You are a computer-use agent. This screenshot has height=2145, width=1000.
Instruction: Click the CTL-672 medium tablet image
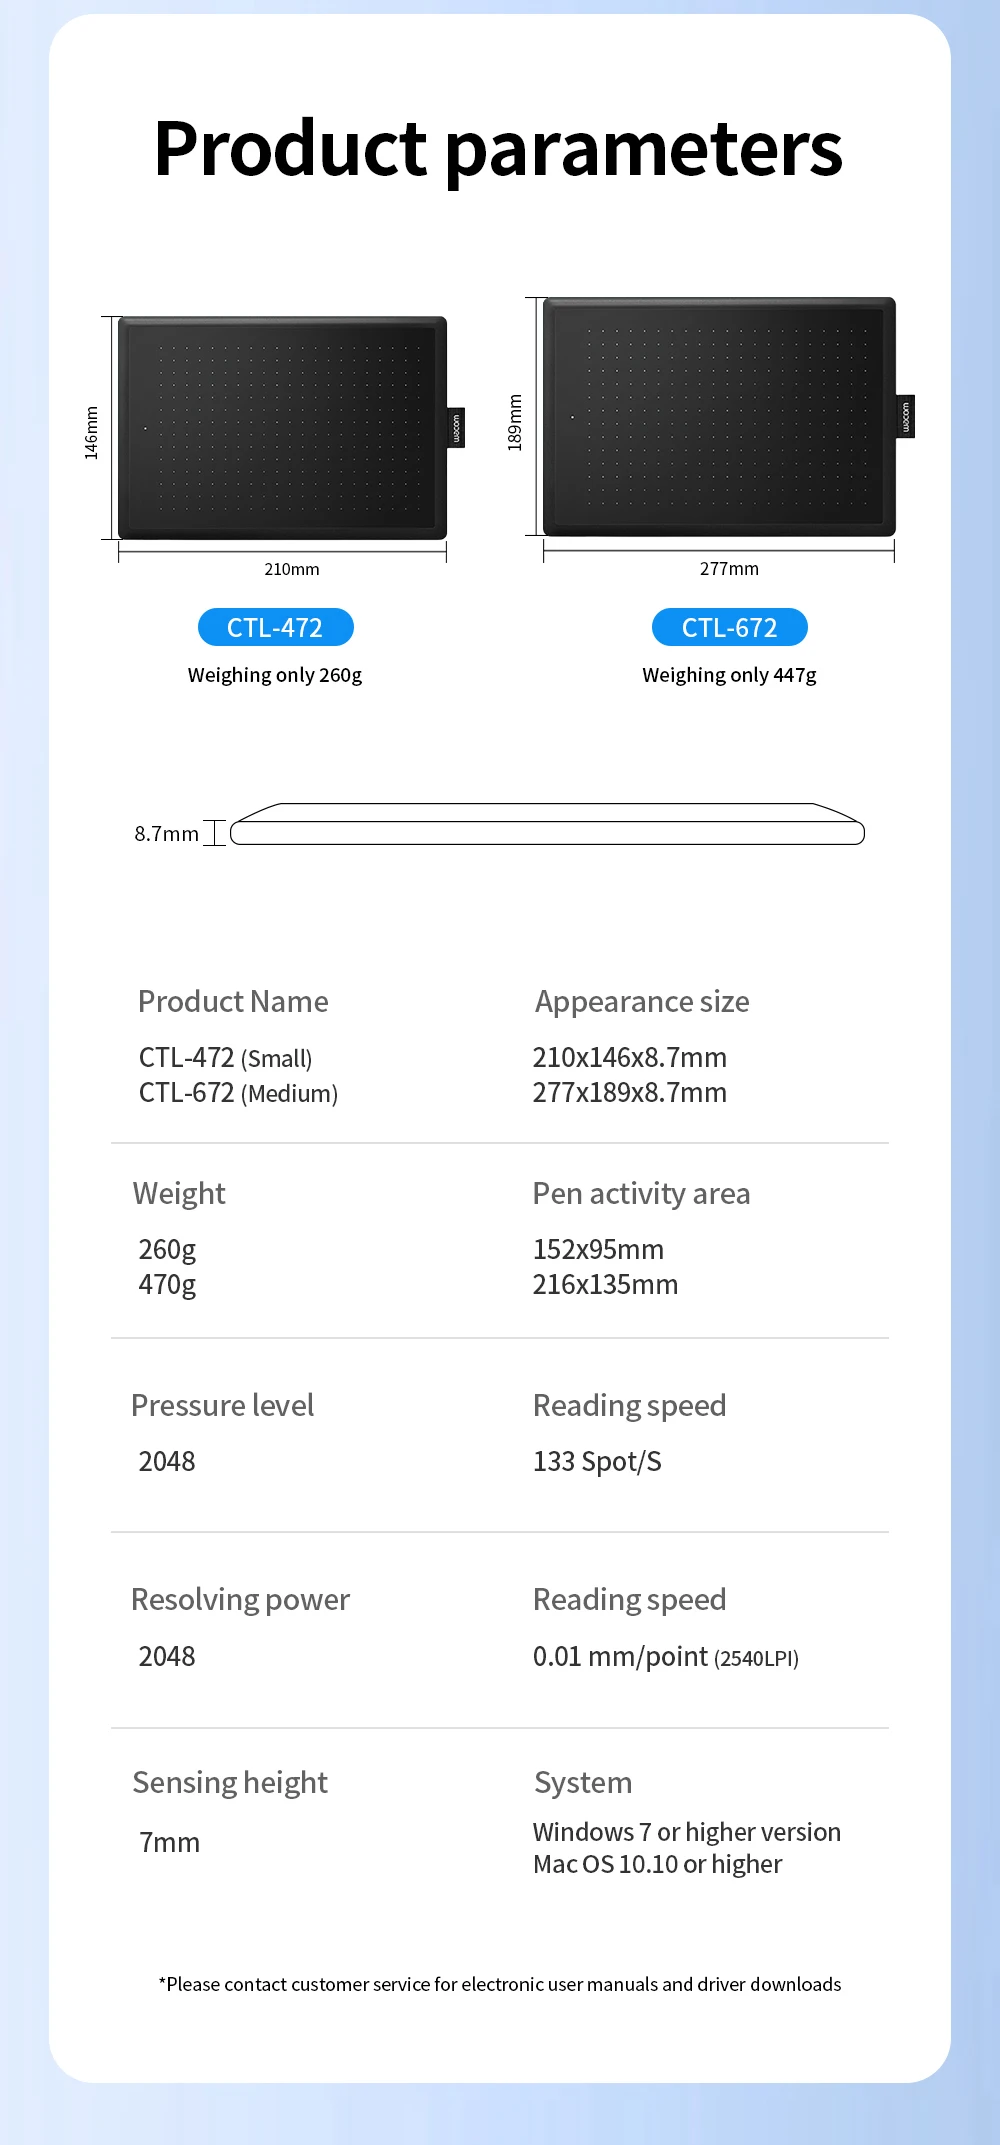pos(718,416)
